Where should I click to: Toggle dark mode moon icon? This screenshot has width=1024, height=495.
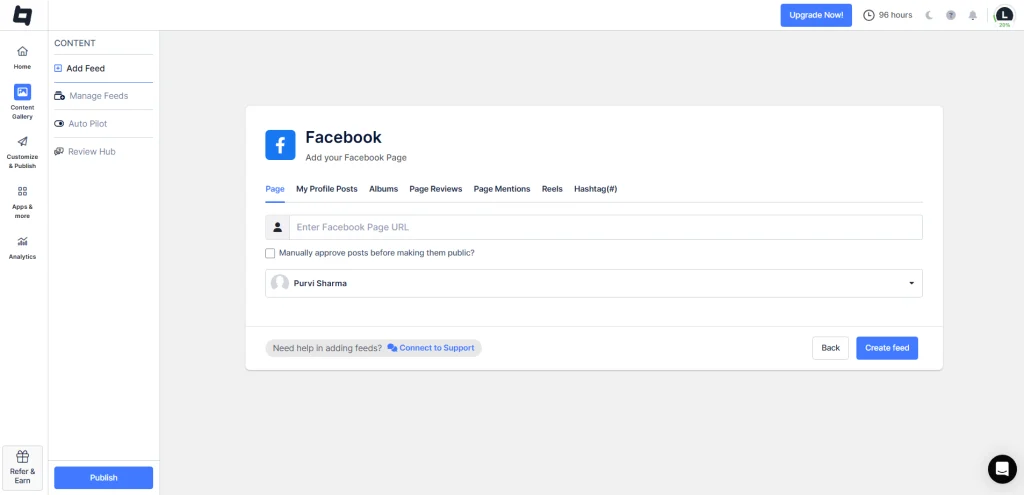pos(929,15)
